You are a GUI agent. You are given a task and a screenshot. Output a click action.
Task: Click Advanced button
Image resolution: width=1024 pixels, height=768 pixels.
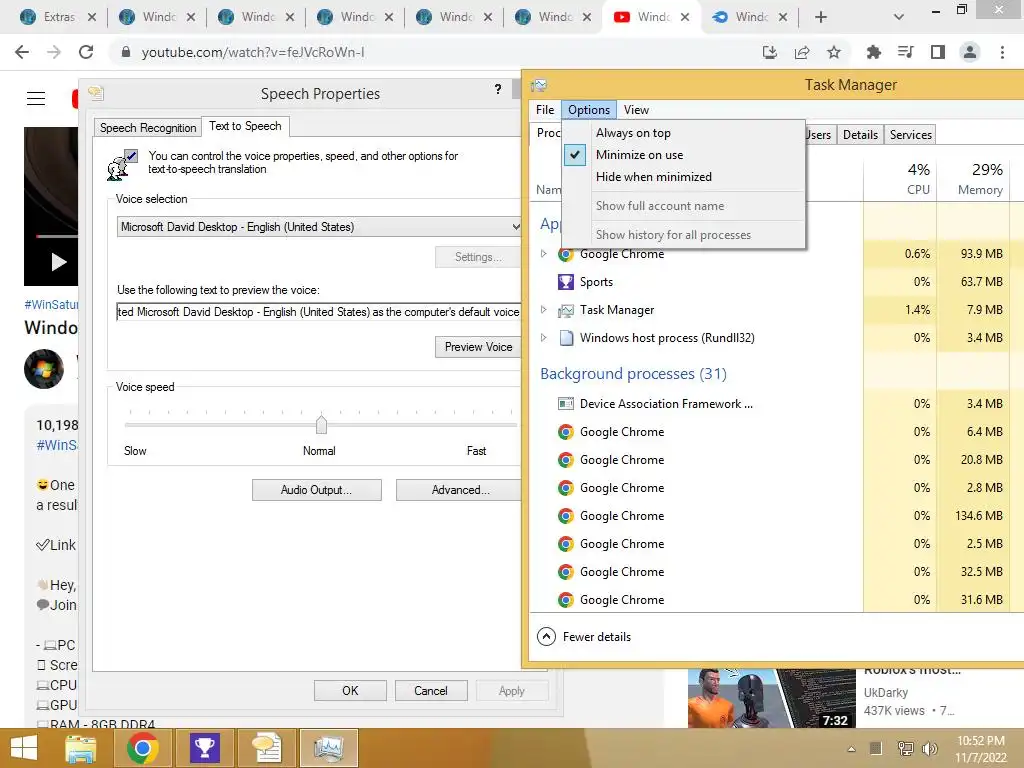coord(460,490)
